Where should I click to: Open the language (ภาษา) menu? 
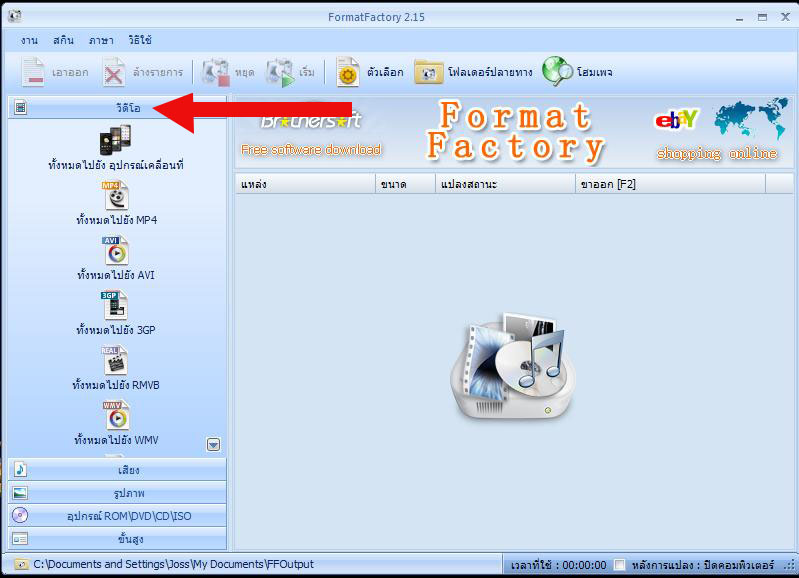(x=101, y=40)
